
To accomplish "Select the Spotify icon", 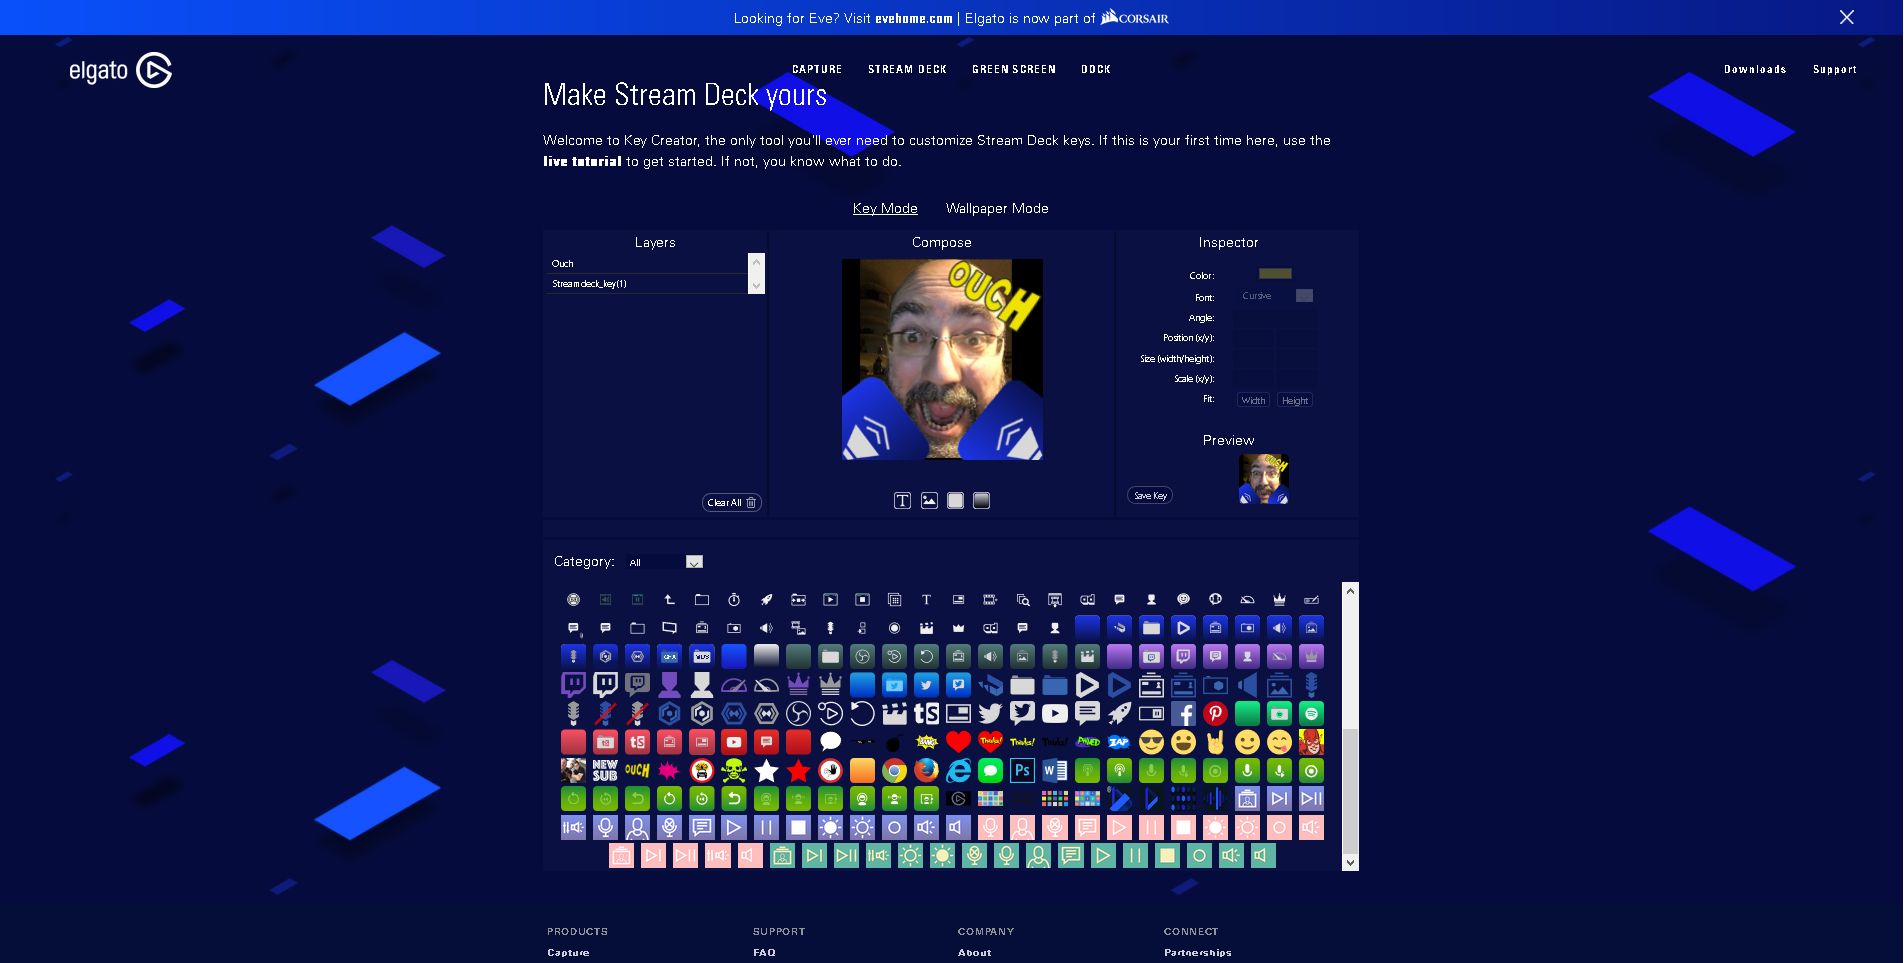I will [1311, 714].
